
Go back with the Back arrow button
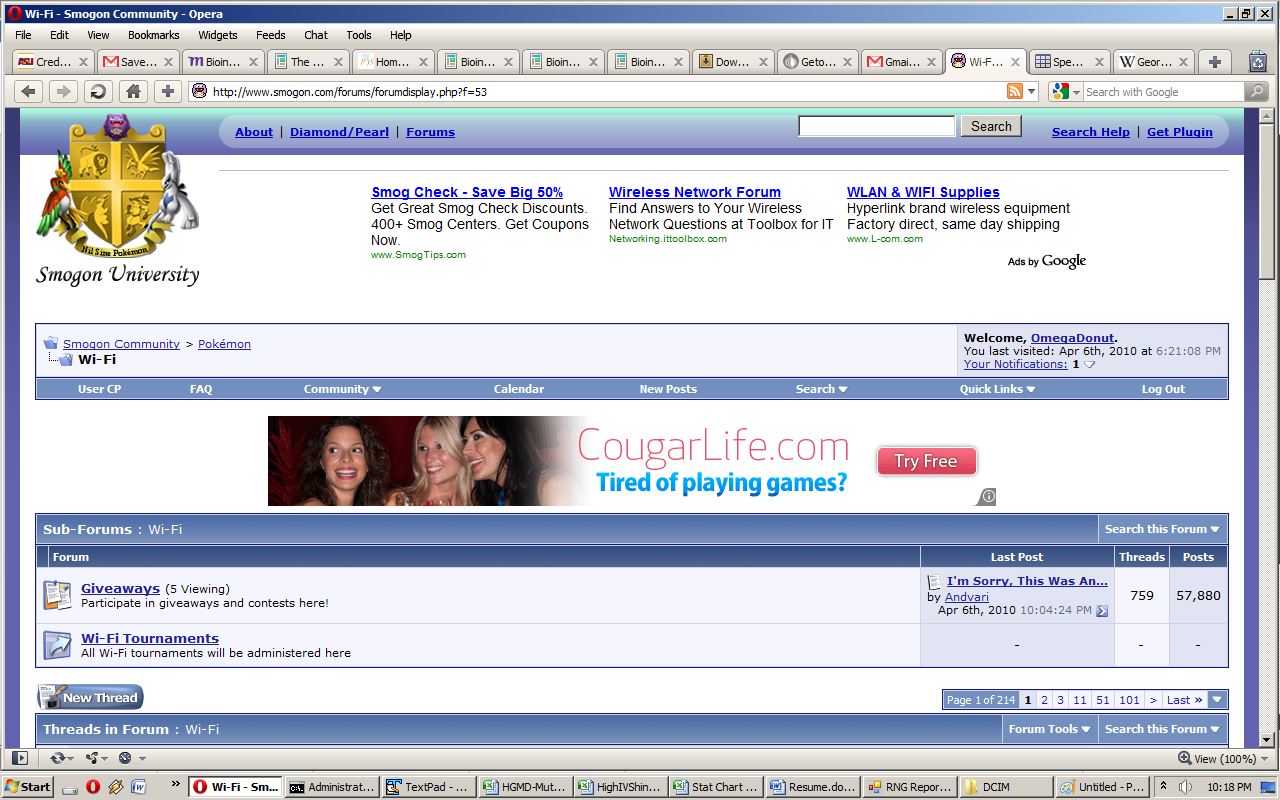coord(29,92)
